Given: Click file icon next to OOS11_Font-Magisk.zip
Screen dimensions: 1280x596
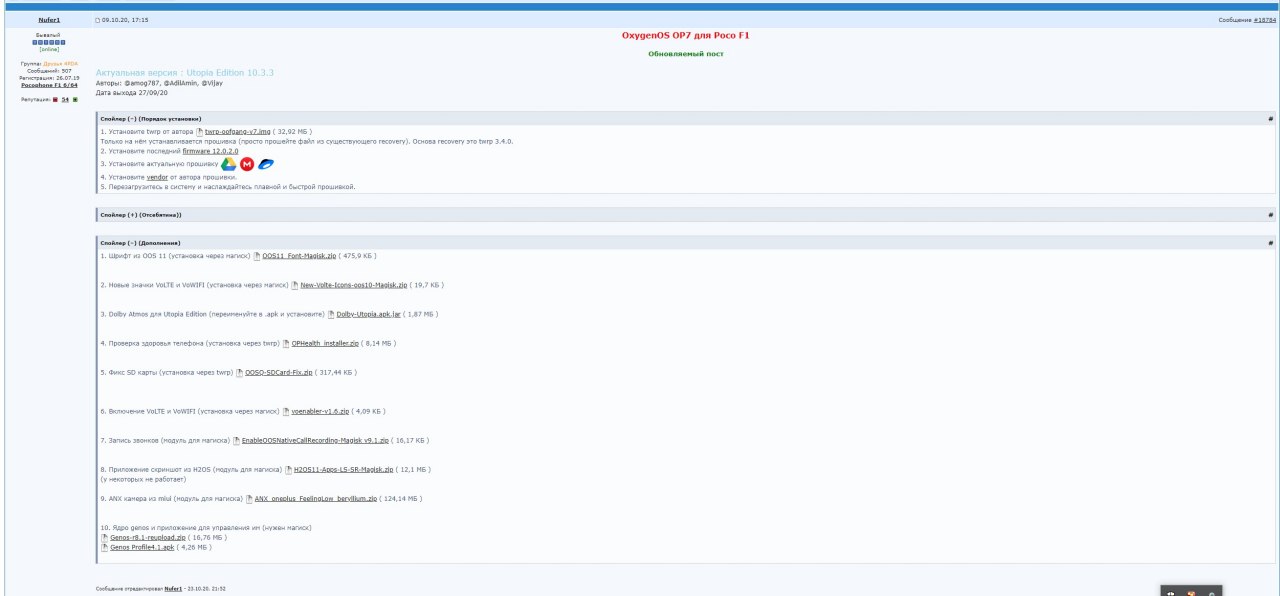Looking at the screenshot, I should coord(257,256).
